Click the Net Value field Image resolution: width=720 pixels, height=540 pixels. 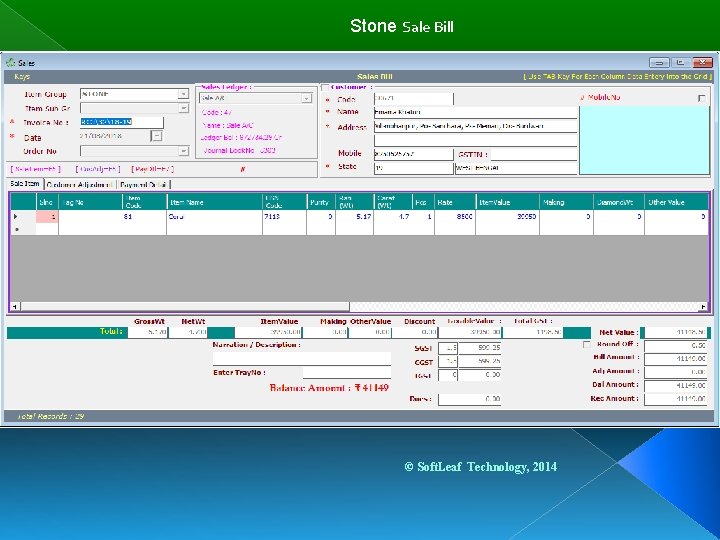coord(675,332)
